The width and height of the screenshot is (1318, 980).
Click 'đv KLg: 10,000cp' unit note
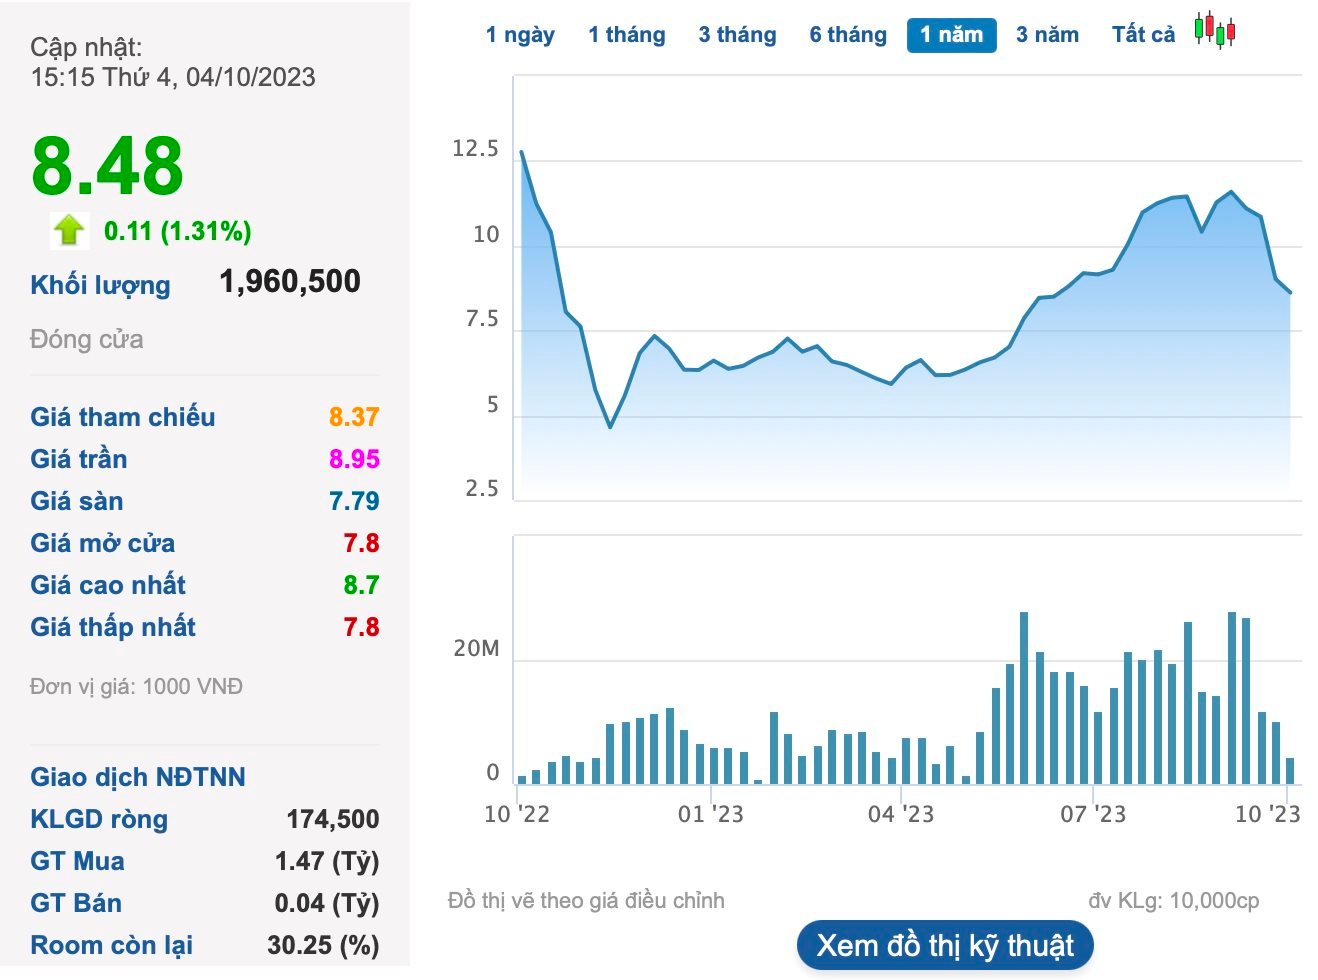(1174, 901)
